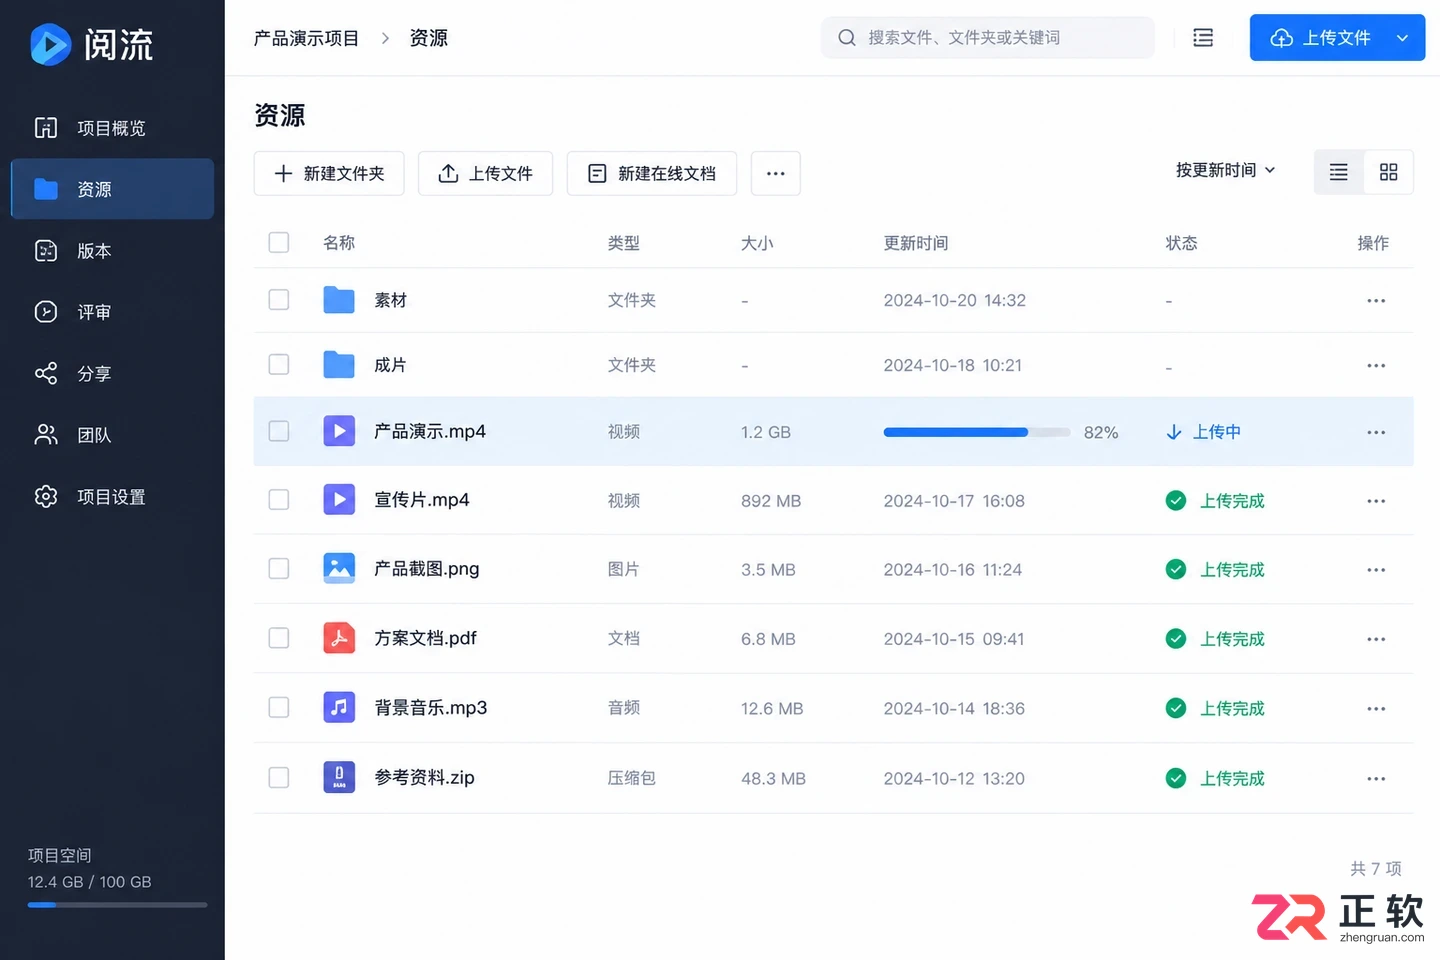The width and height of the screenshot is (1440, 960).
Task: Focus the file search input field
Action: point(988,37)
